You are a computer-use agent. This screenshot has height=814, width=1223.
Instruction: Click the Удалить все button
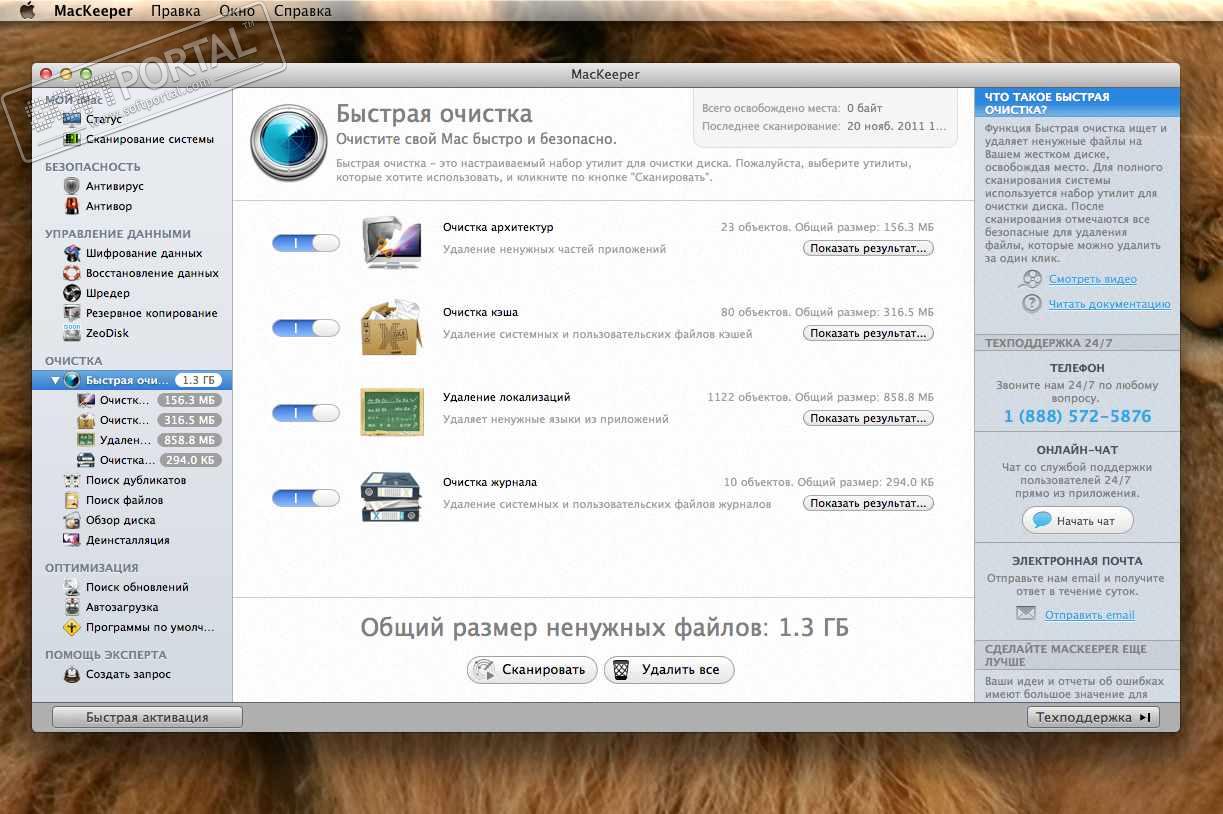tap(669, 670)
